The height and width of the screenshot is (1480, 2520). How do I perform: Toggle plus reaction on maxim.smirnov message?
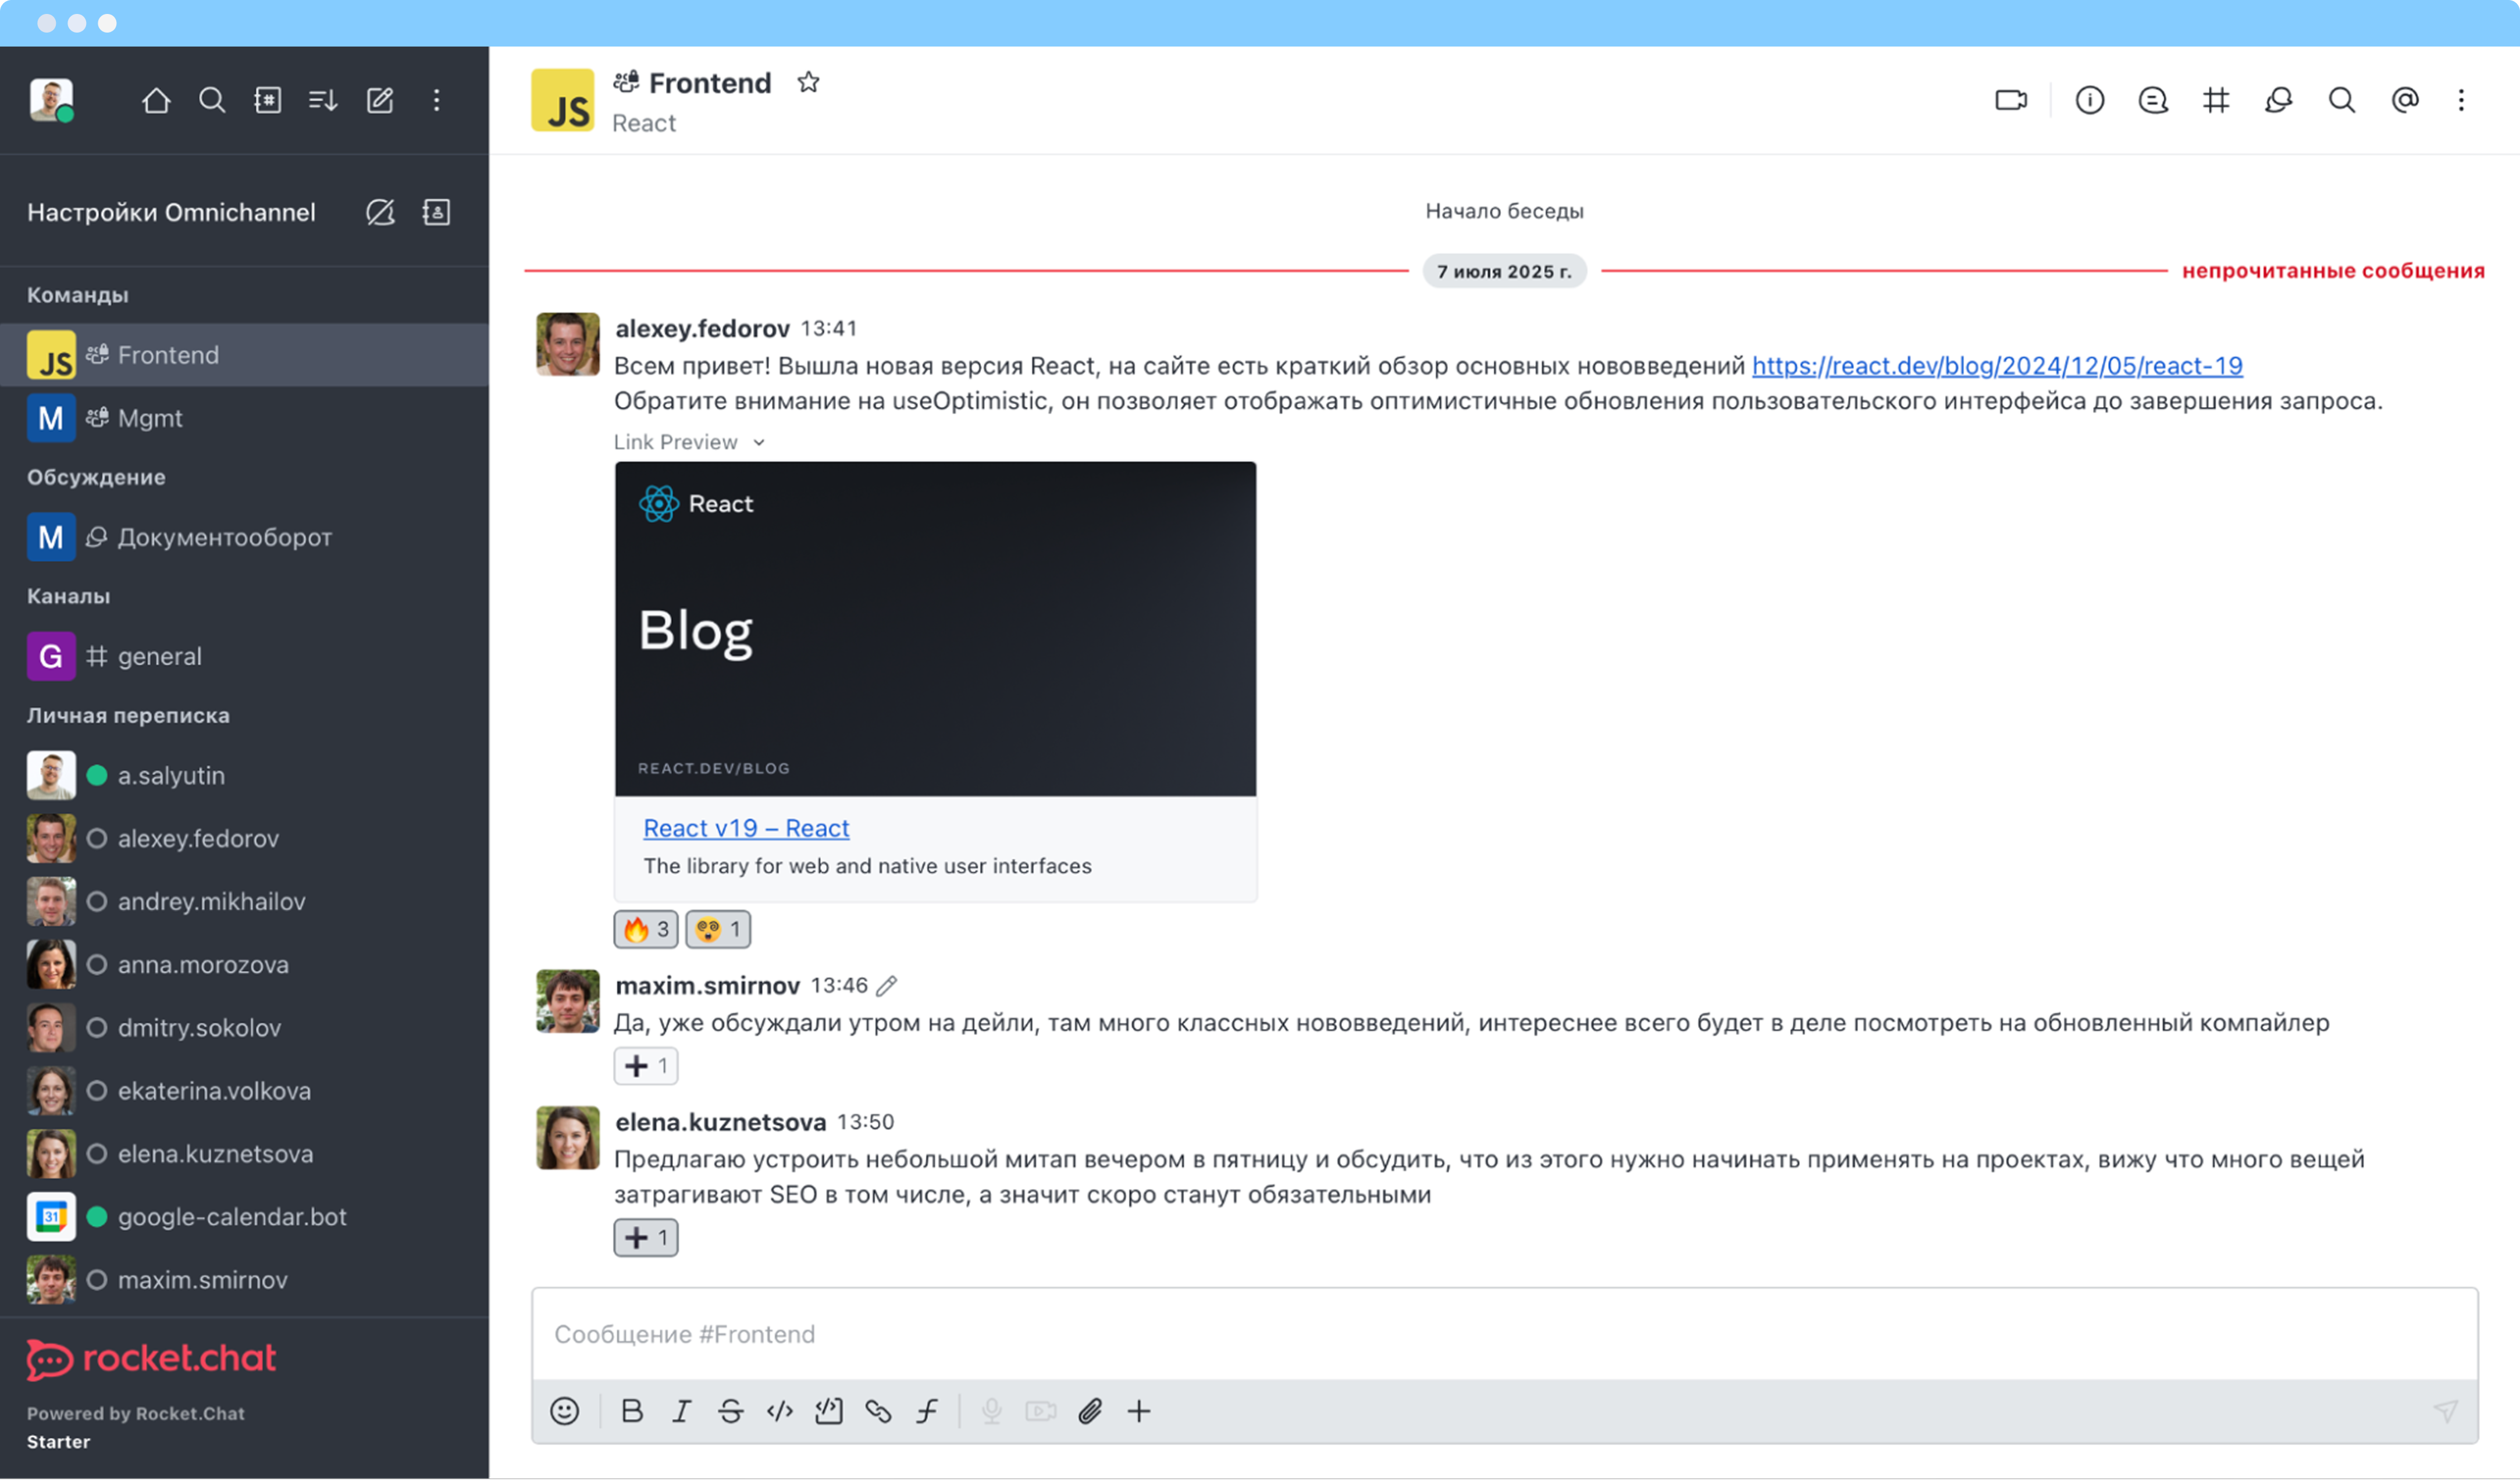pos(646,1066)
